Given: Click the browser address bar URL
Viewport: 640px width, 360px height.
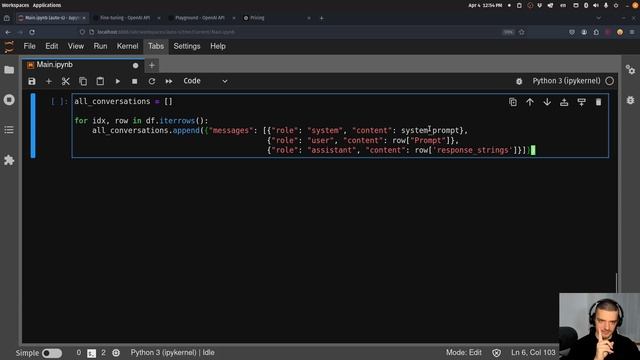Looking at the screenshot, I should (x=166, y=32).
